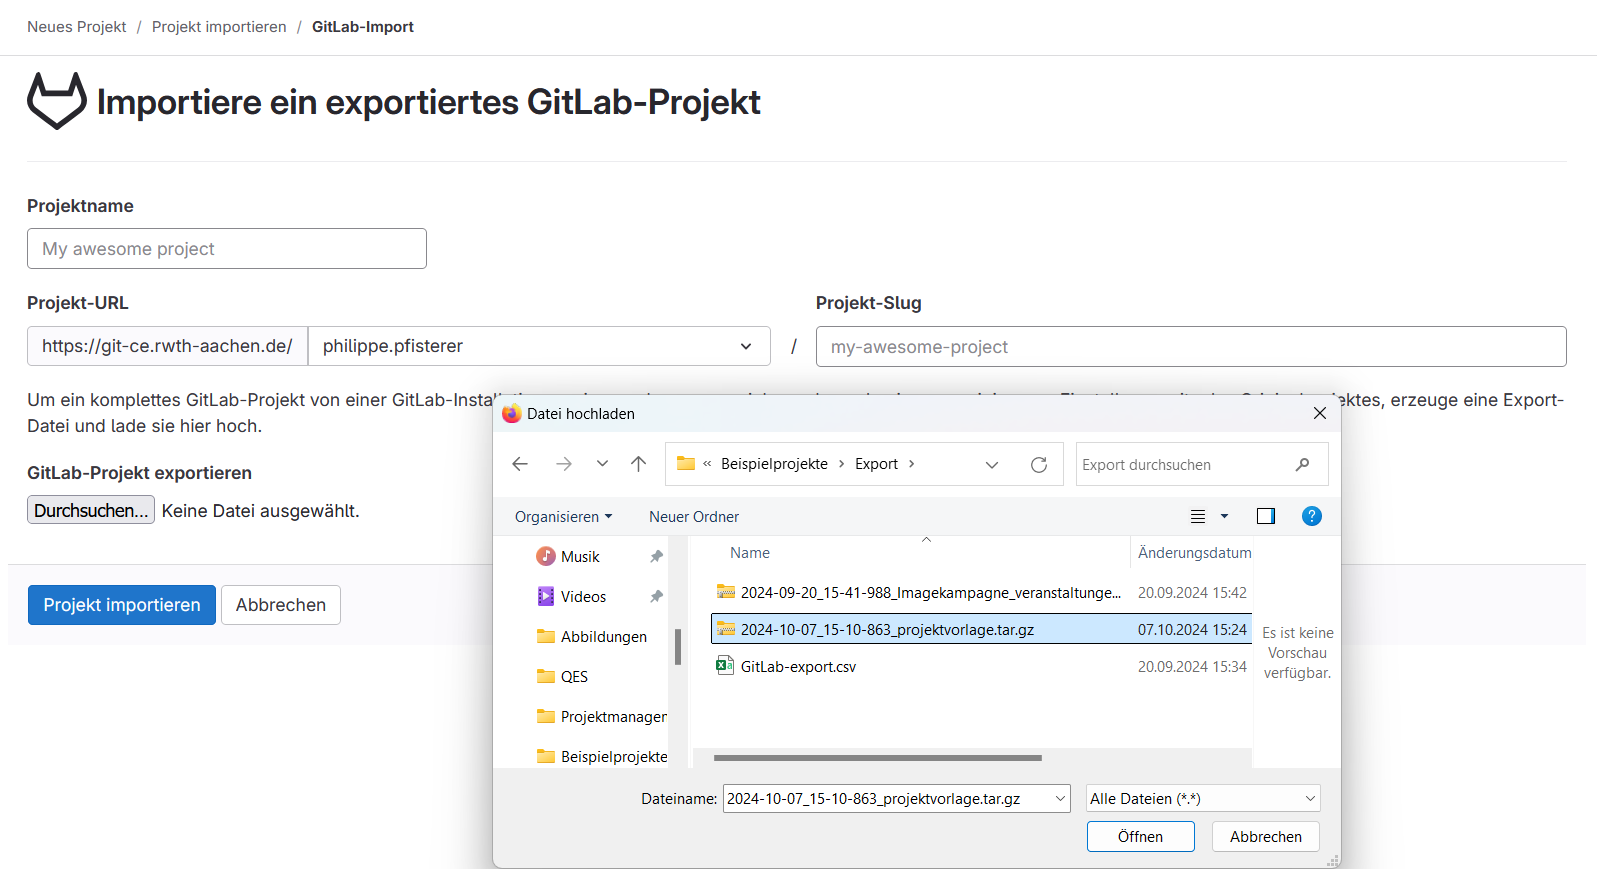Viewport: 1597px width, 869px height.
Task: Click the horizontal scrollbar in file list
Action: click(878, 758)
